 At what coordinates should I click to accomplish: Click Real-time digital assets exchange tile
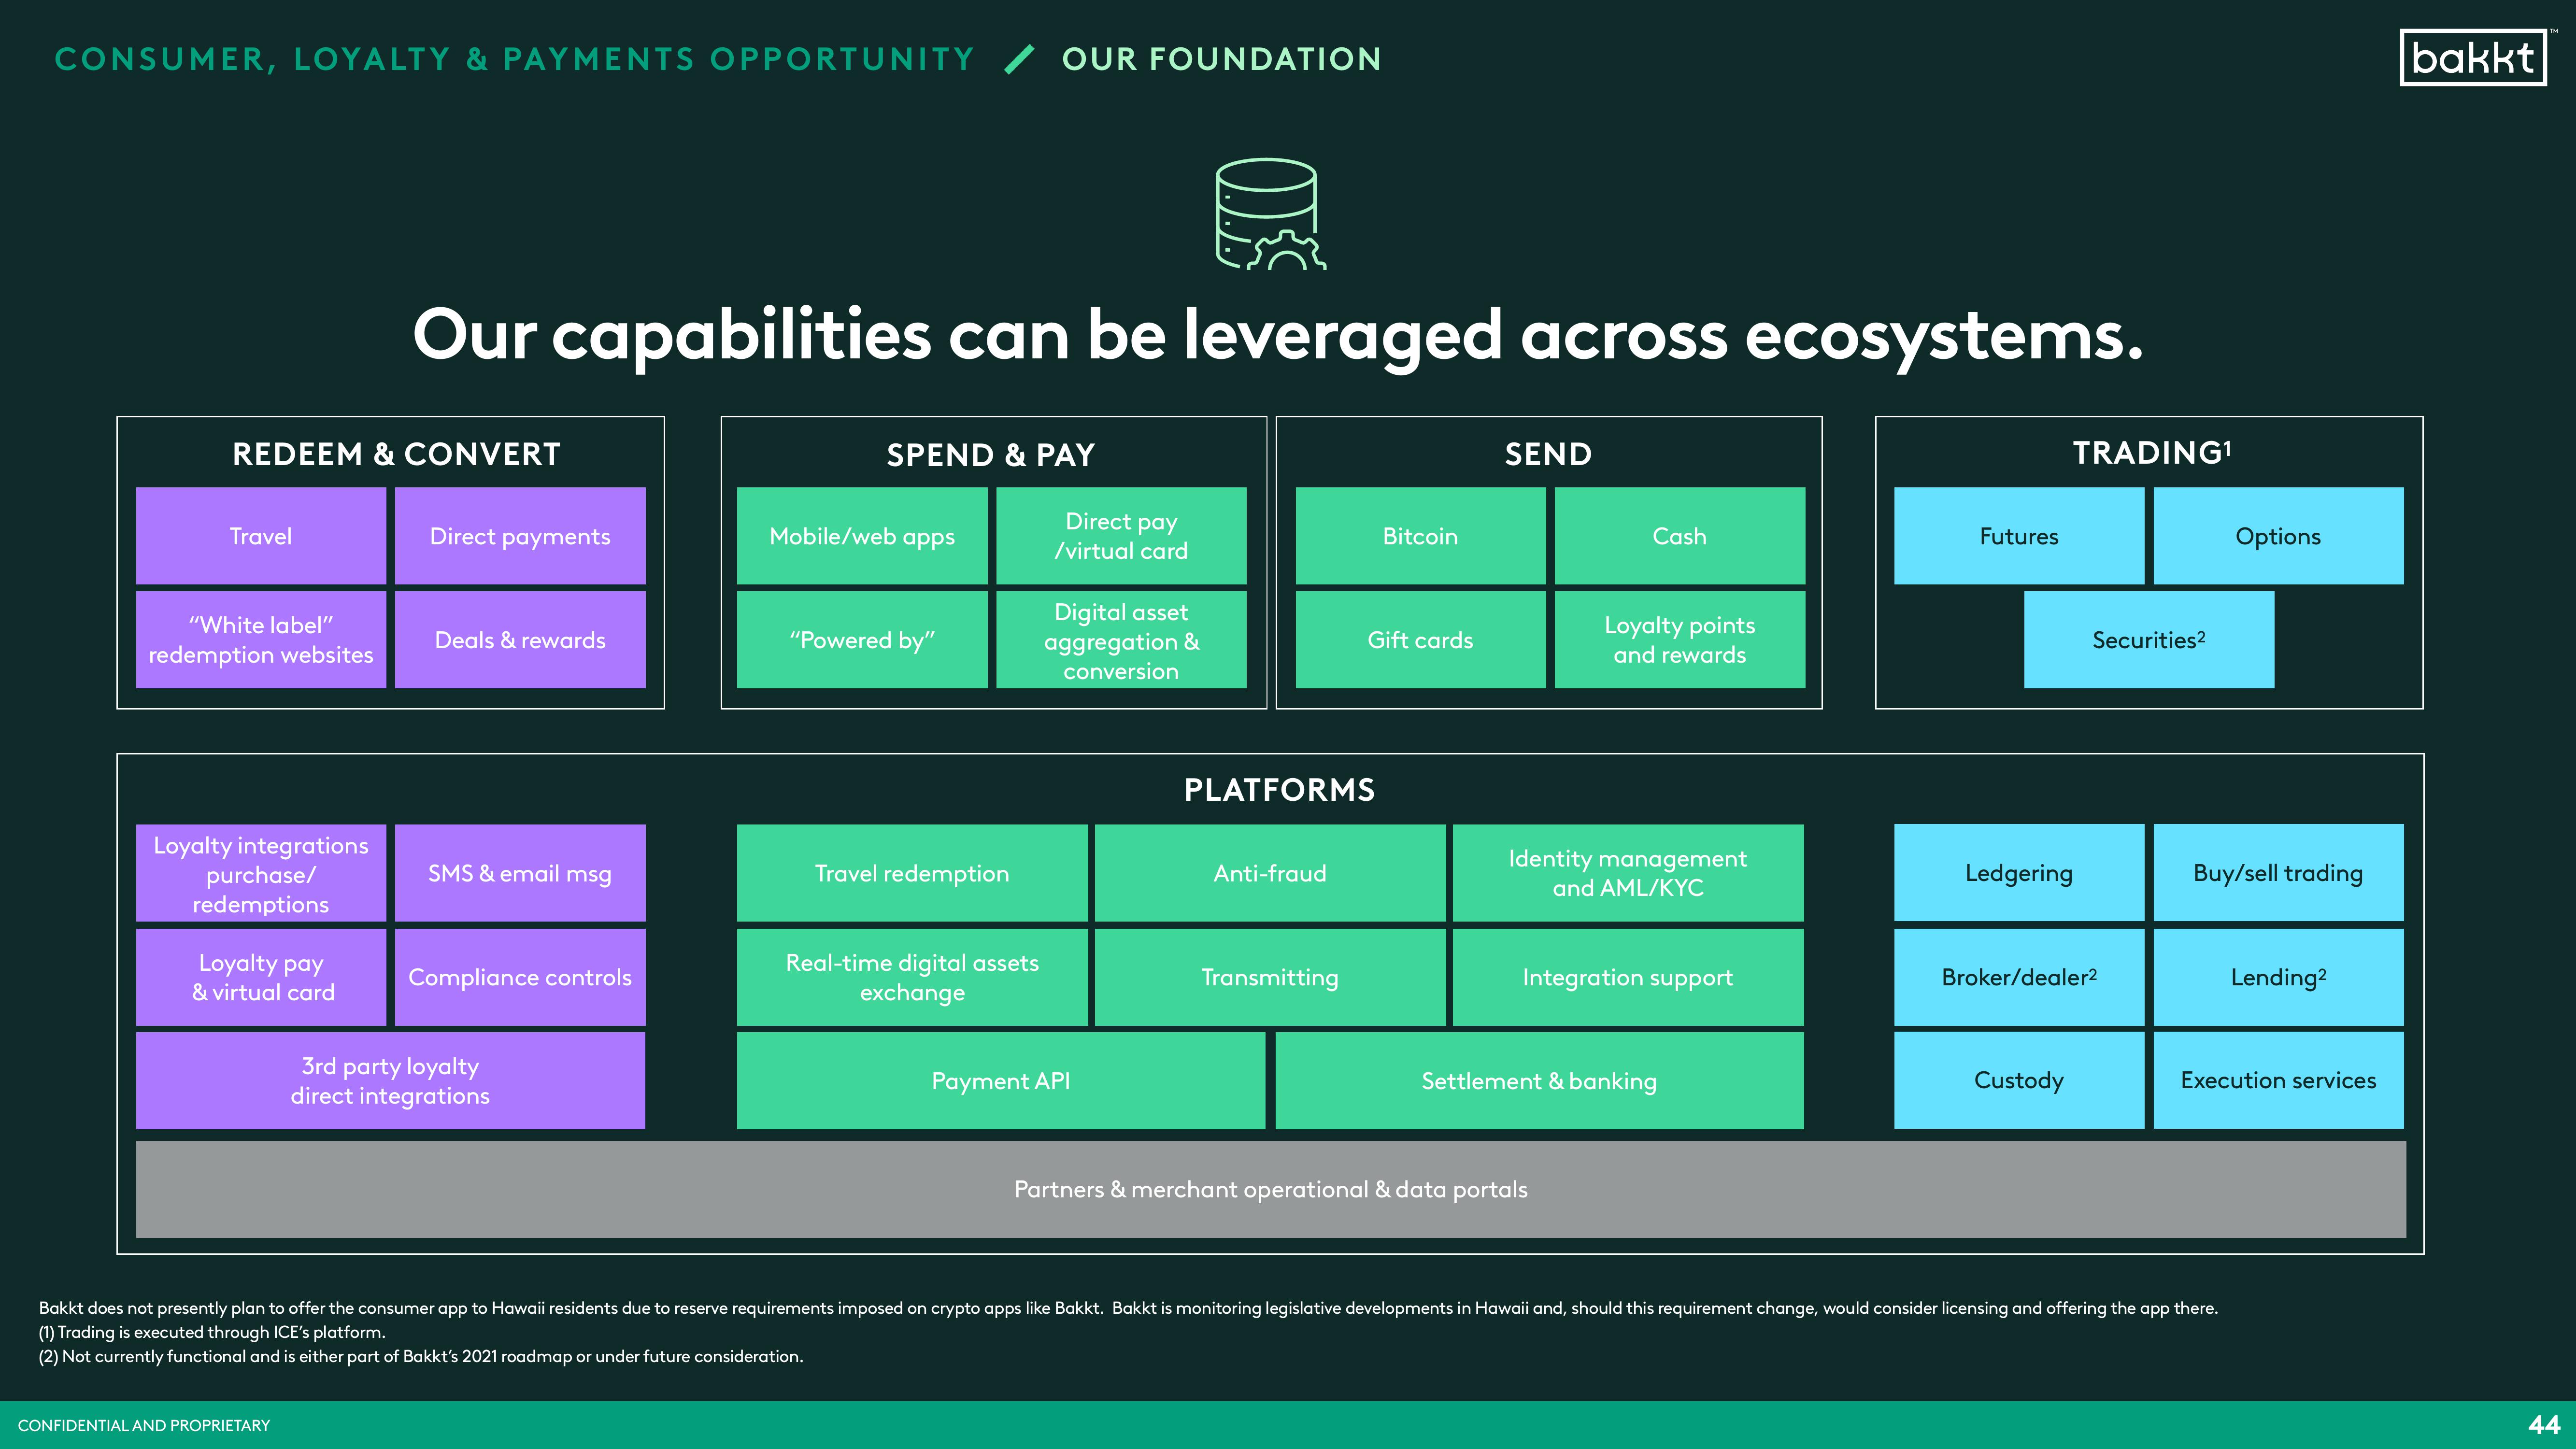click(912, 977)
